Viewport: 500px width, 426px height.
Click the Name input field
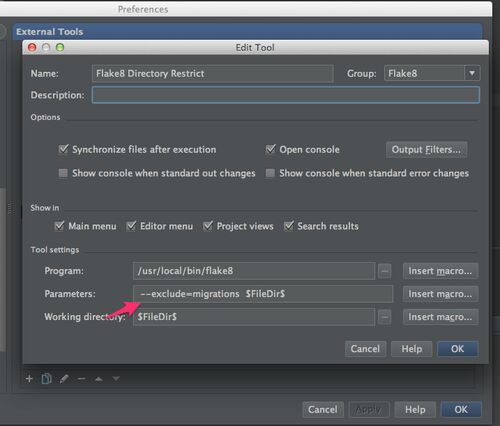coord(213,73)
